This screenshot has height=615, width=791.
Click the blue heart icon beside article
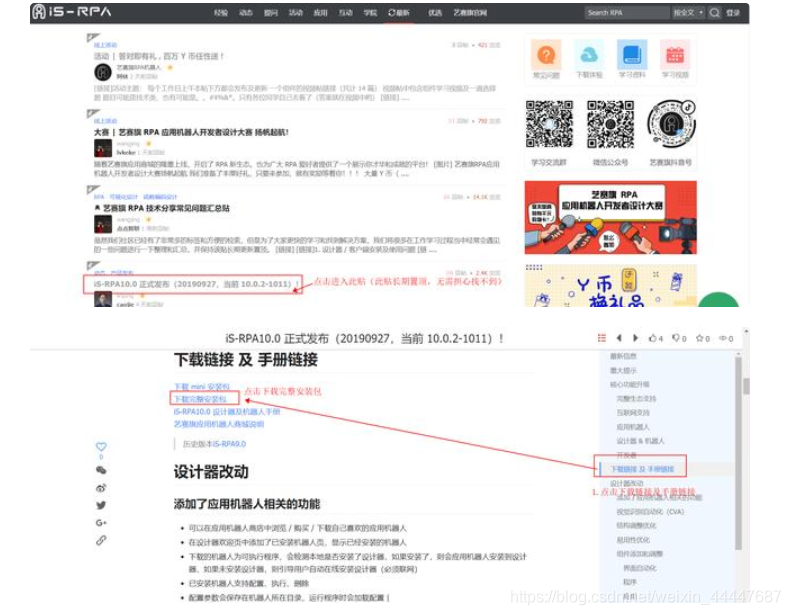(x=101, y=446)
